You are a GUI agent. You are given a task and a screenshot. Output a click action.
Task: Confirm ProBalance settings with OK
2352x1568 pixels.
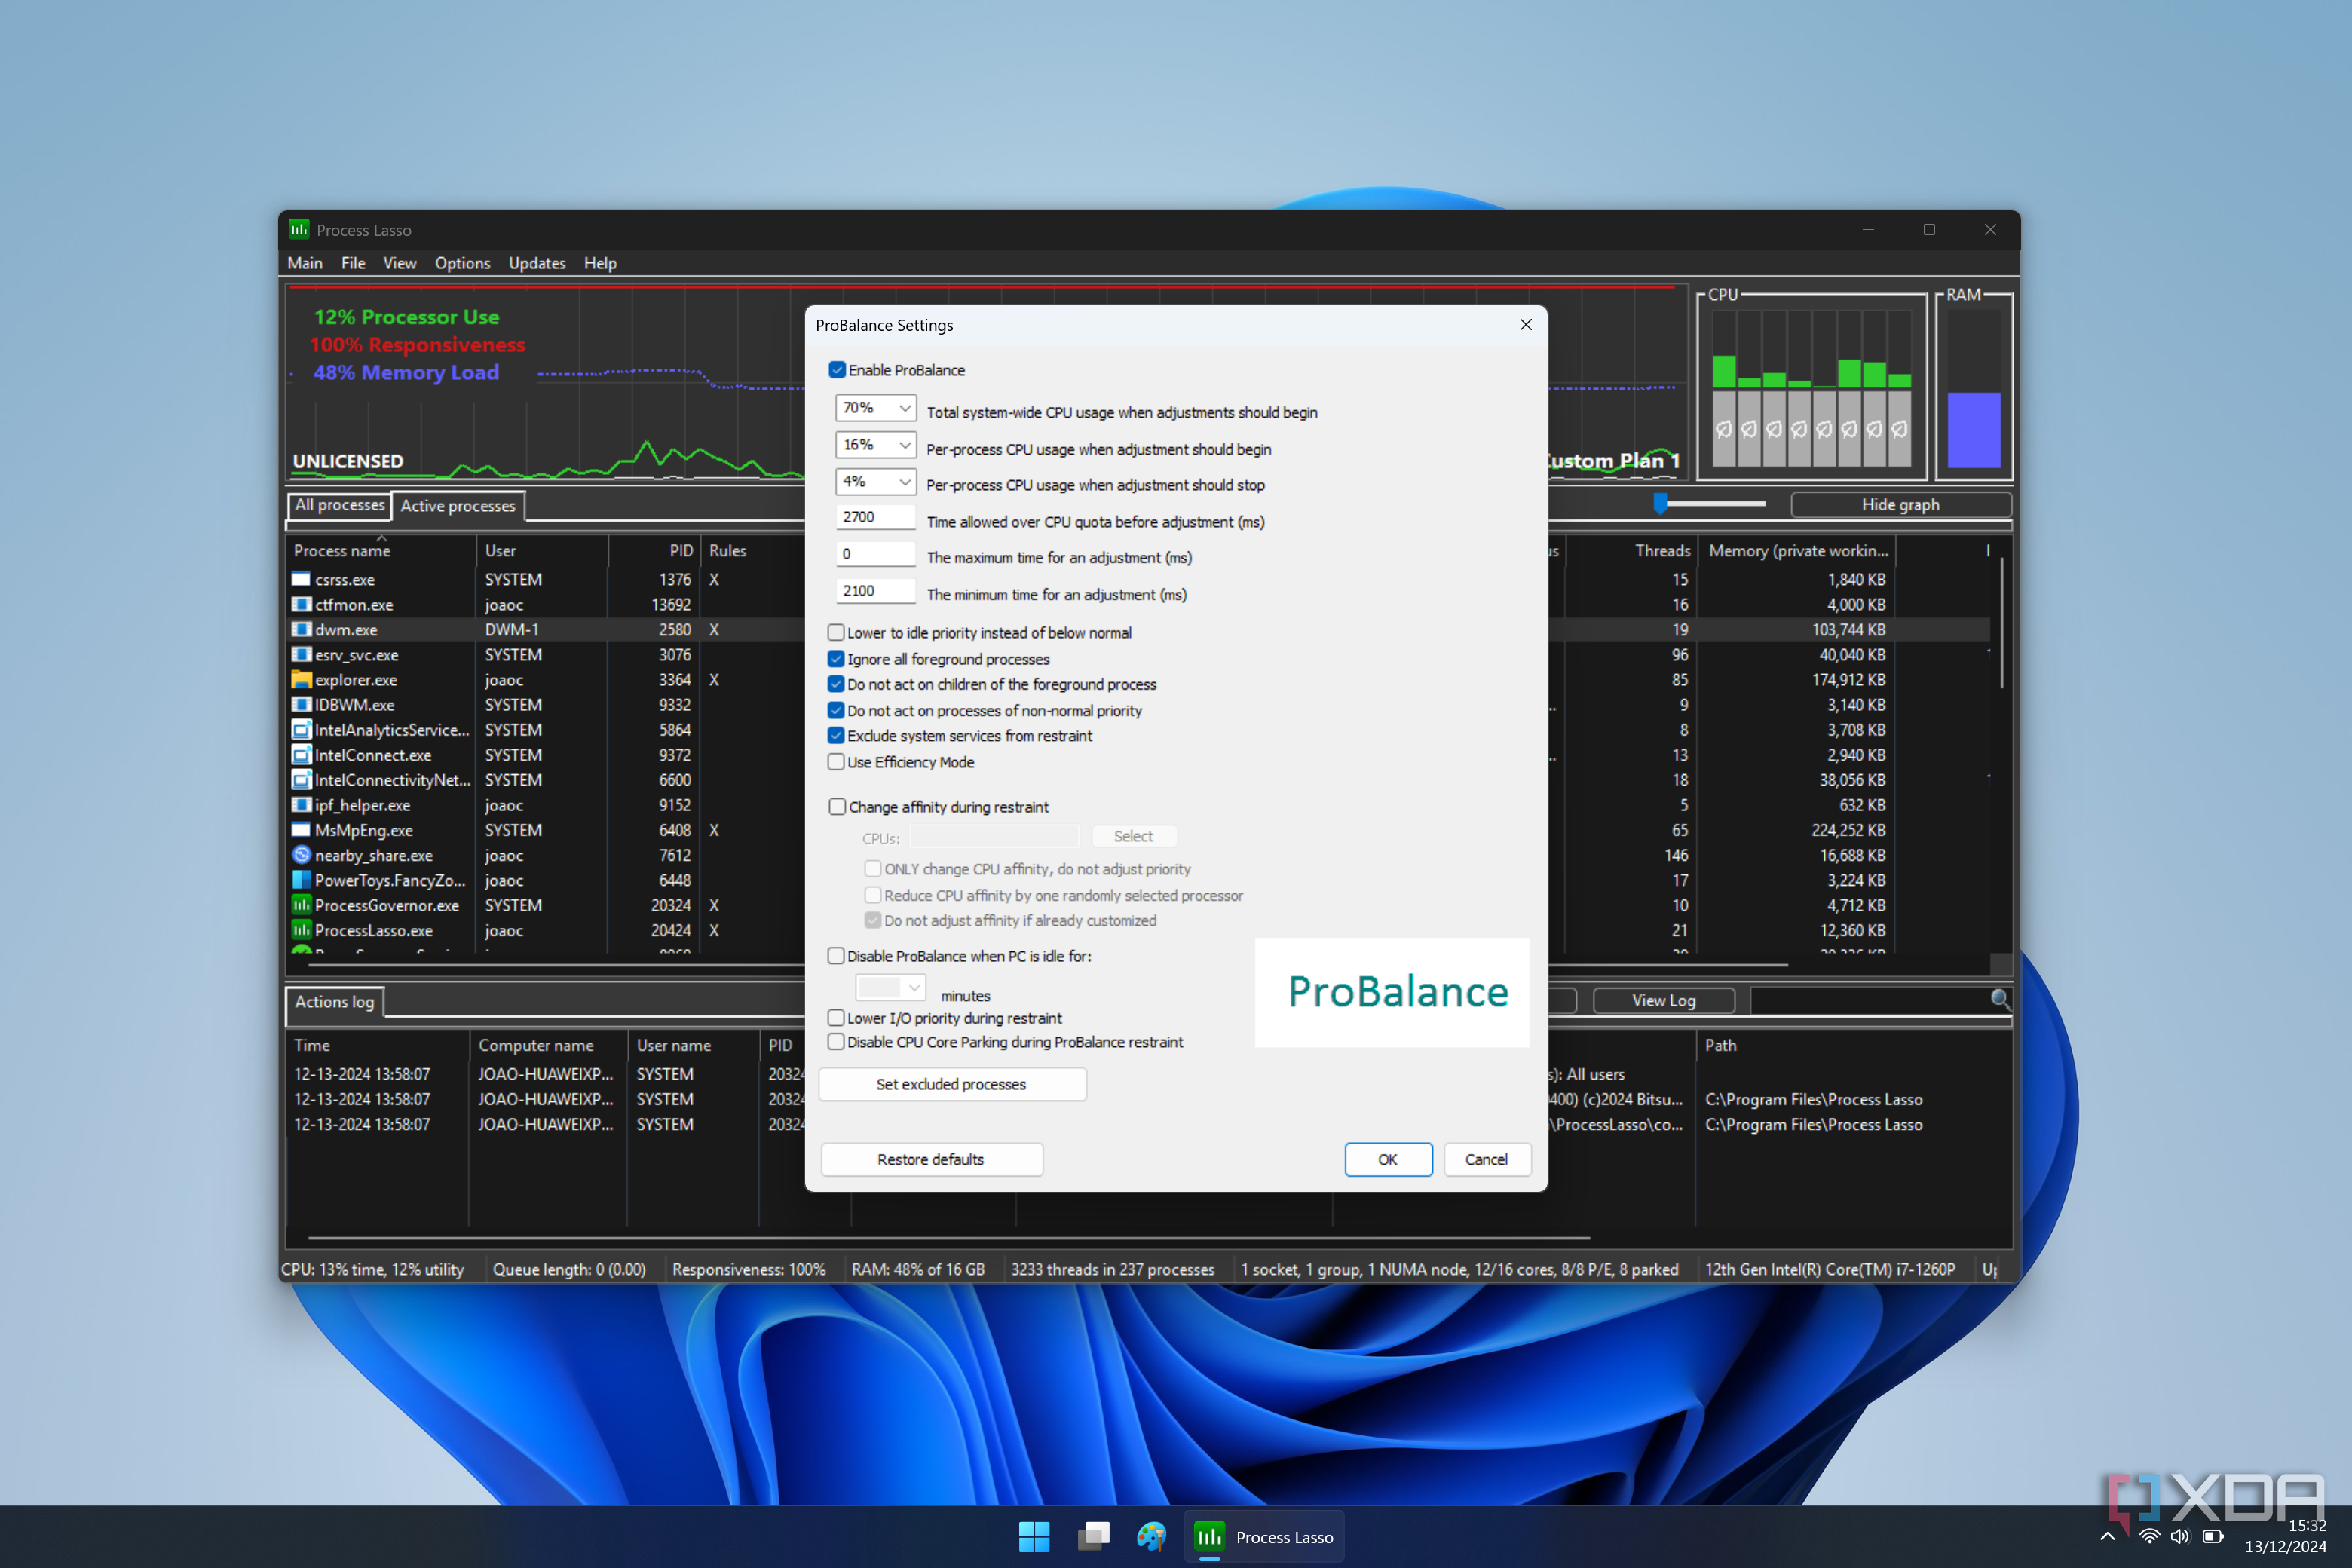point(1388,1159)
